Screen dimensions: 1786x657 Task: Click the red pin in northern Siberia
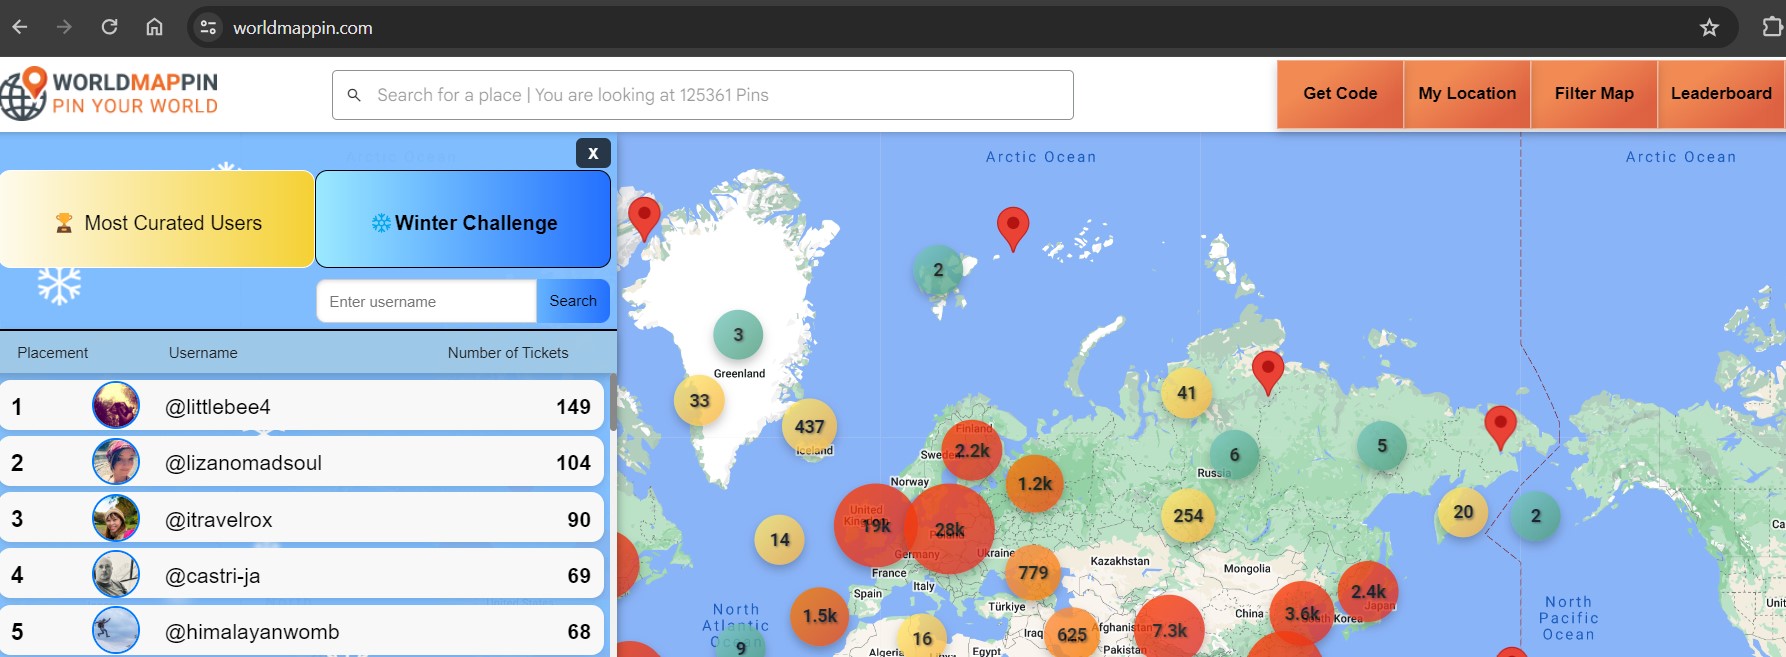pos(1268,373)
